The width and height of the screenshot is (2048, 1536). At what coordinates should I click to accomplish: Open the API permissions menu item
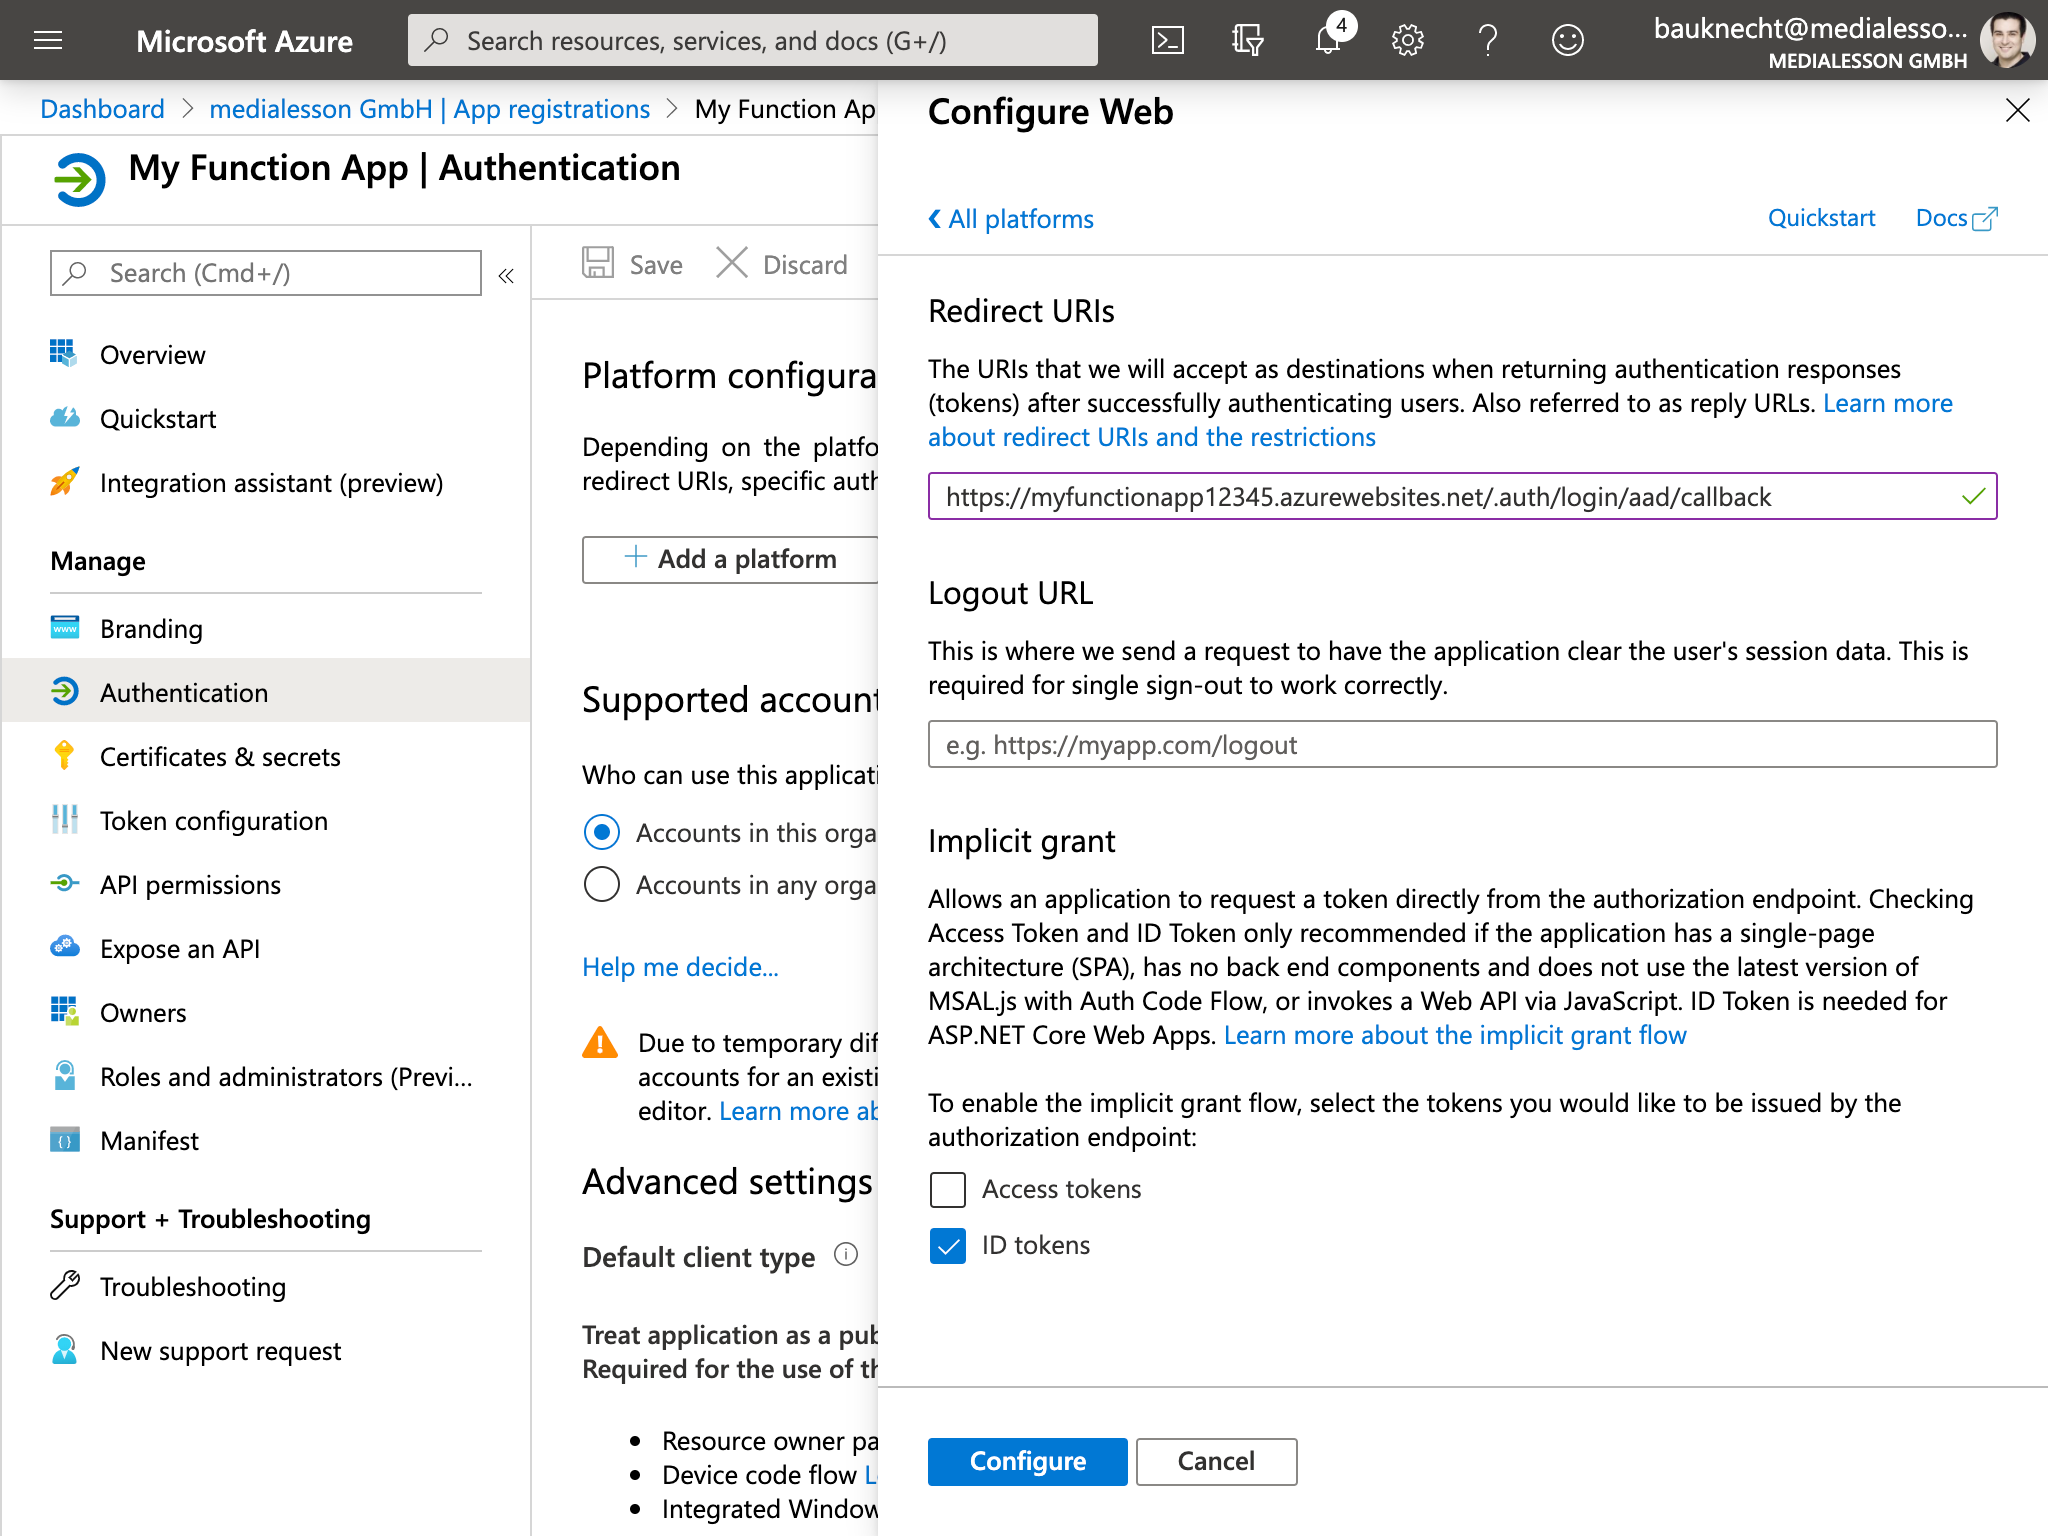click(190, 885)
